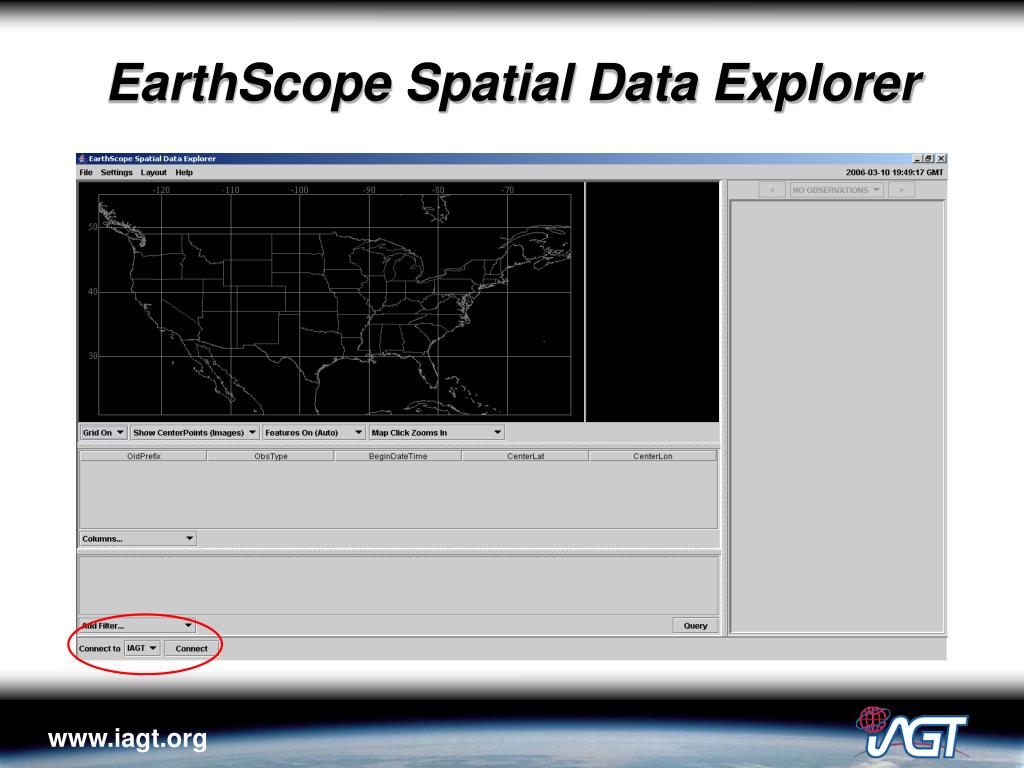Screen dimensions: 1024x768
Task: Open Features On (Auto) dropdown
Action: [313, 432]
